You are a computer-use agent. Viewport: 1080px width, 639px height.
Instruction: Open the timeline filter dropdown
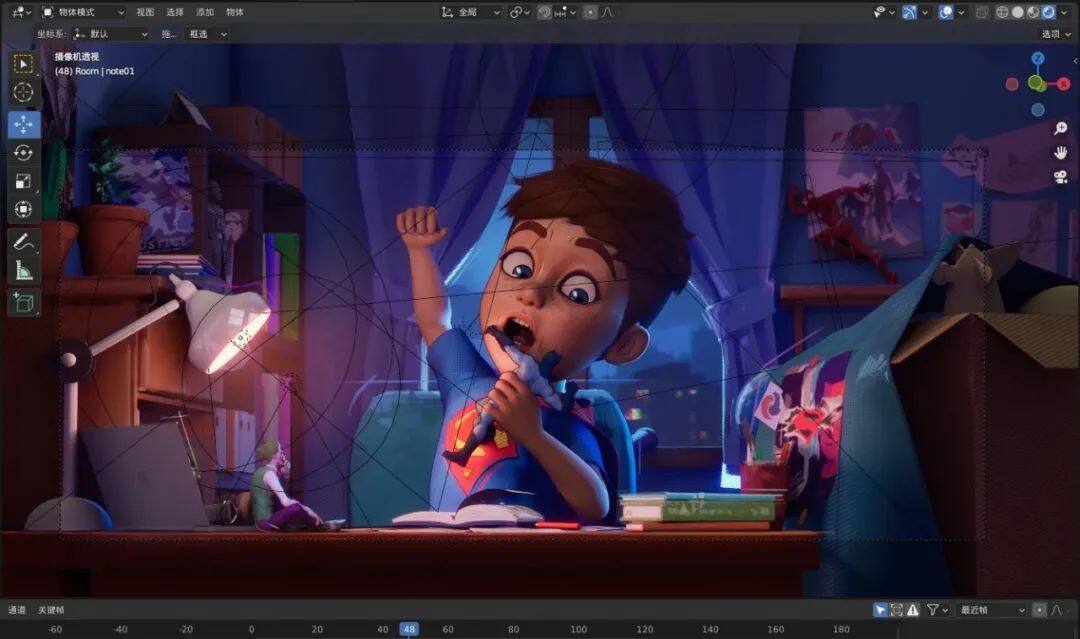pos(937,610)
